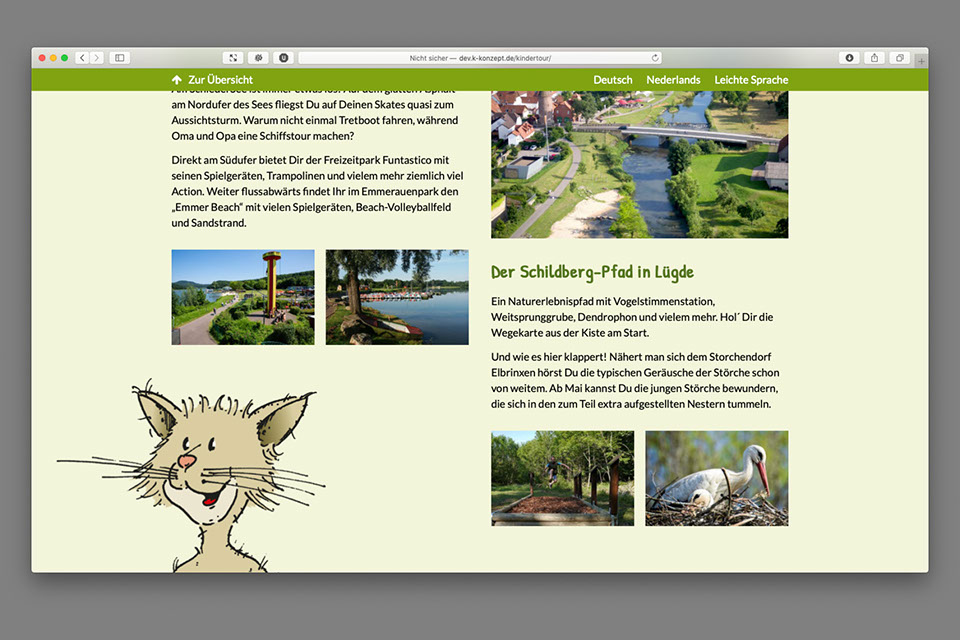Screen dimensions: 960x640
Task: Open a new tab with the plus button
Action: (x=921, y=60)
